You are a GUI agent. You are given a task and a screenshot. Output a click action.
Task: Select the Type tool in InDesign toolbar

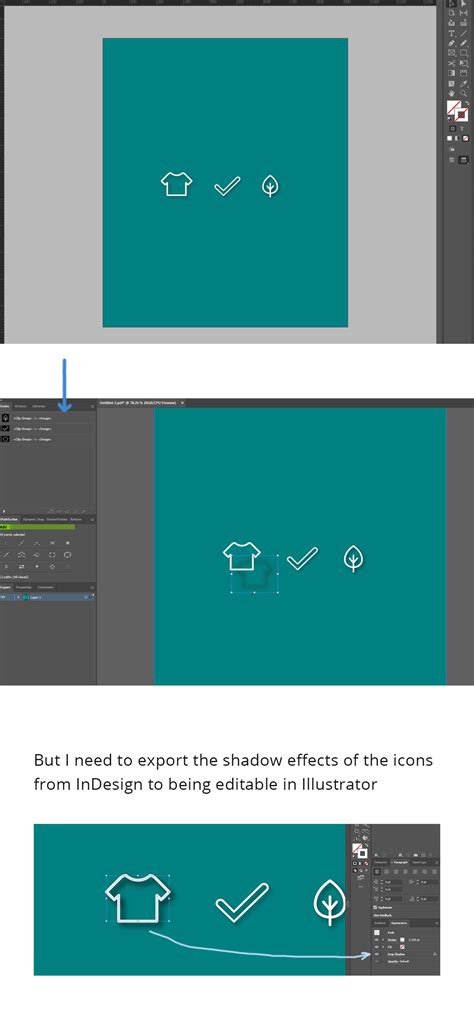tap(452, 33)
